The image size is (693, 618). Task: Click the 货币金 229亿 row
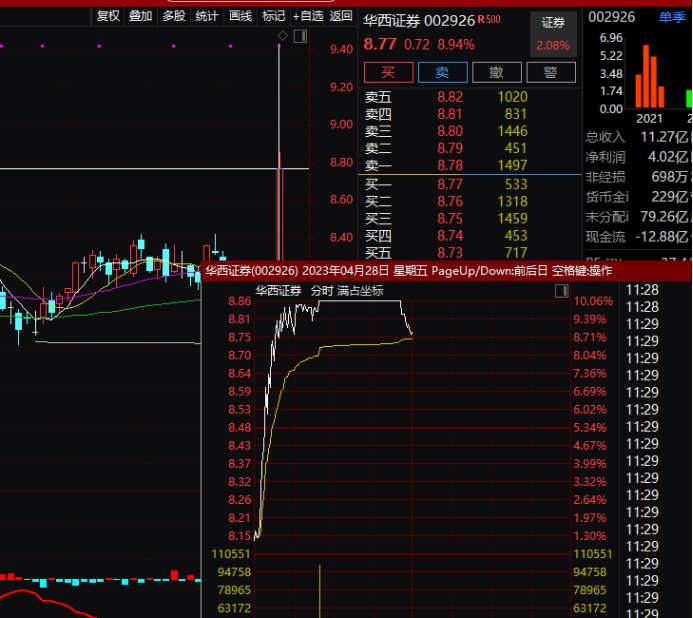click(x=638, y=197)
